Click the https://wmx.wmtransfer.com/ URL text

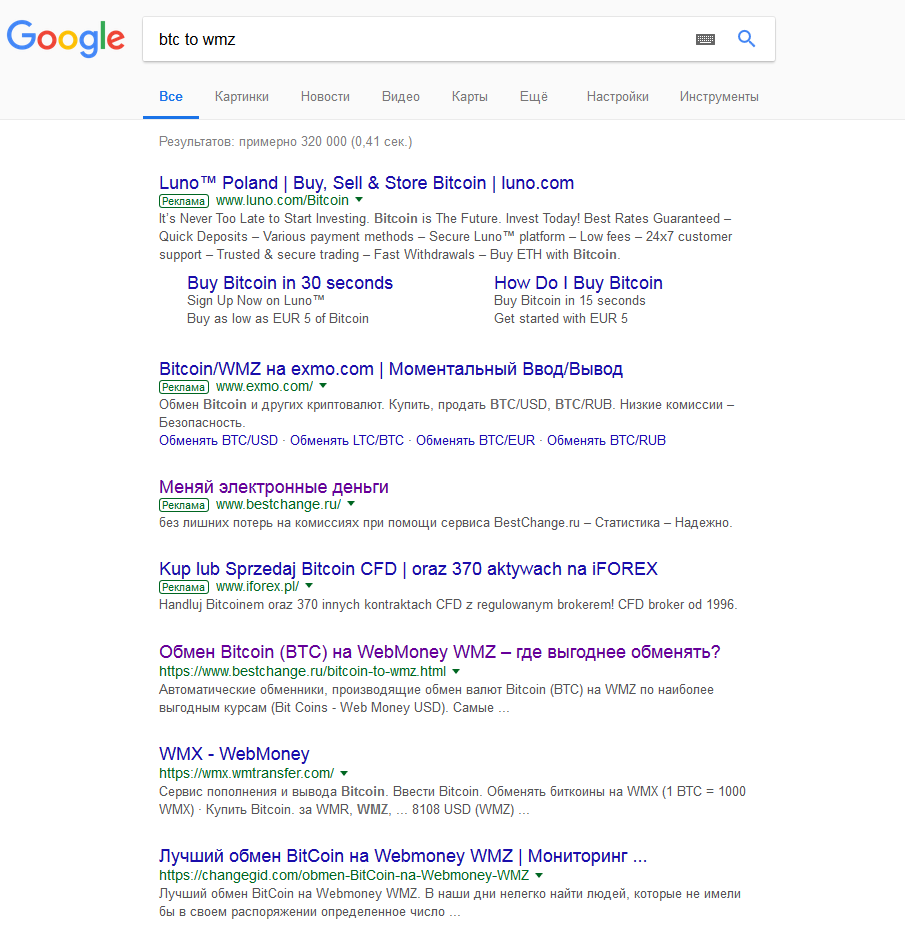(x=246, y=774)
